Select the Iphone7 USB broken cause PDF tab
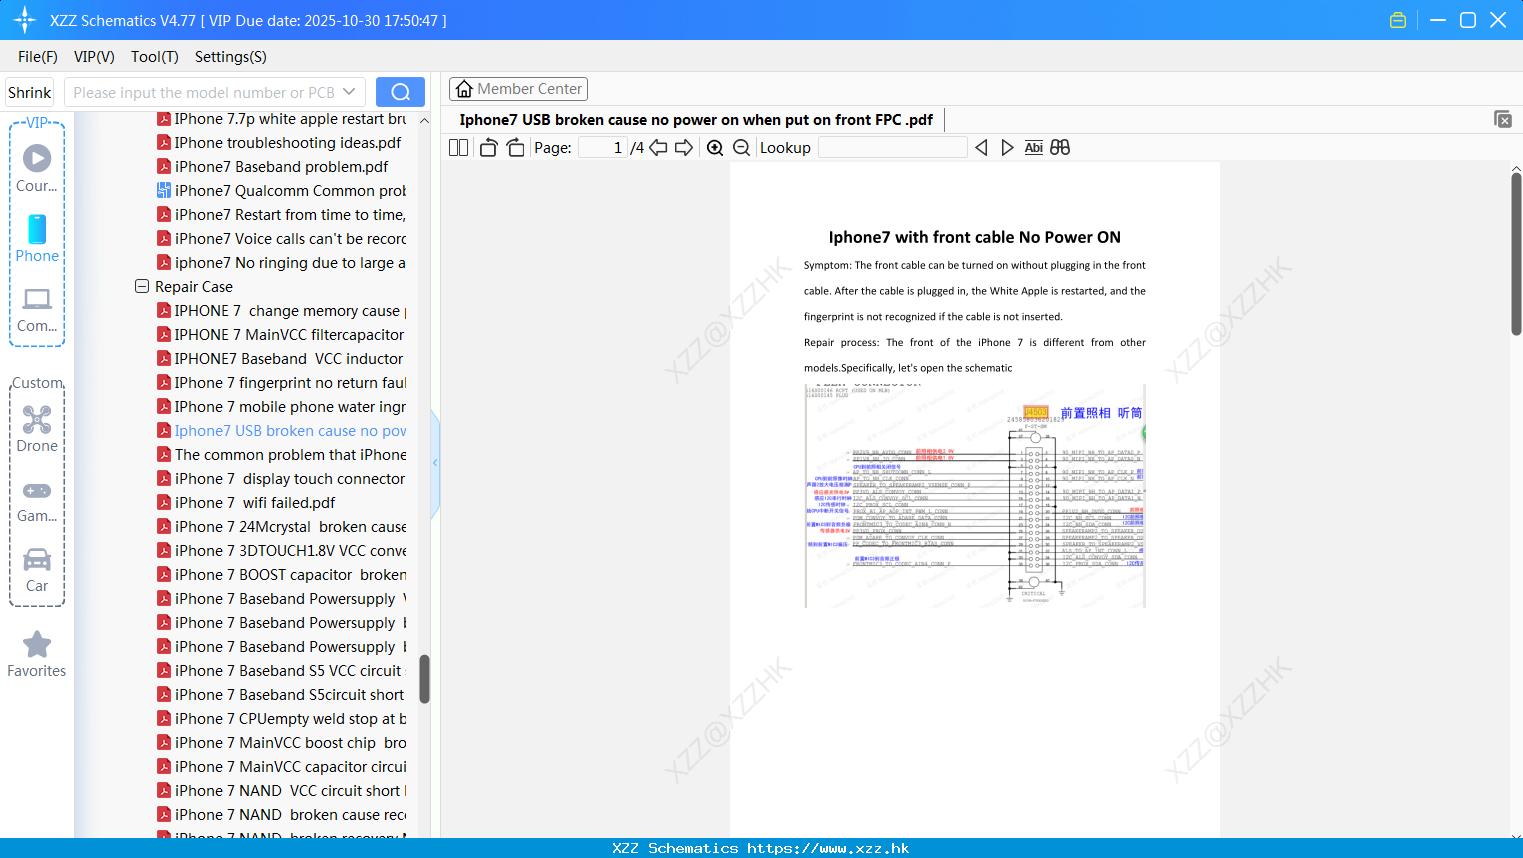 pos(696,120)
